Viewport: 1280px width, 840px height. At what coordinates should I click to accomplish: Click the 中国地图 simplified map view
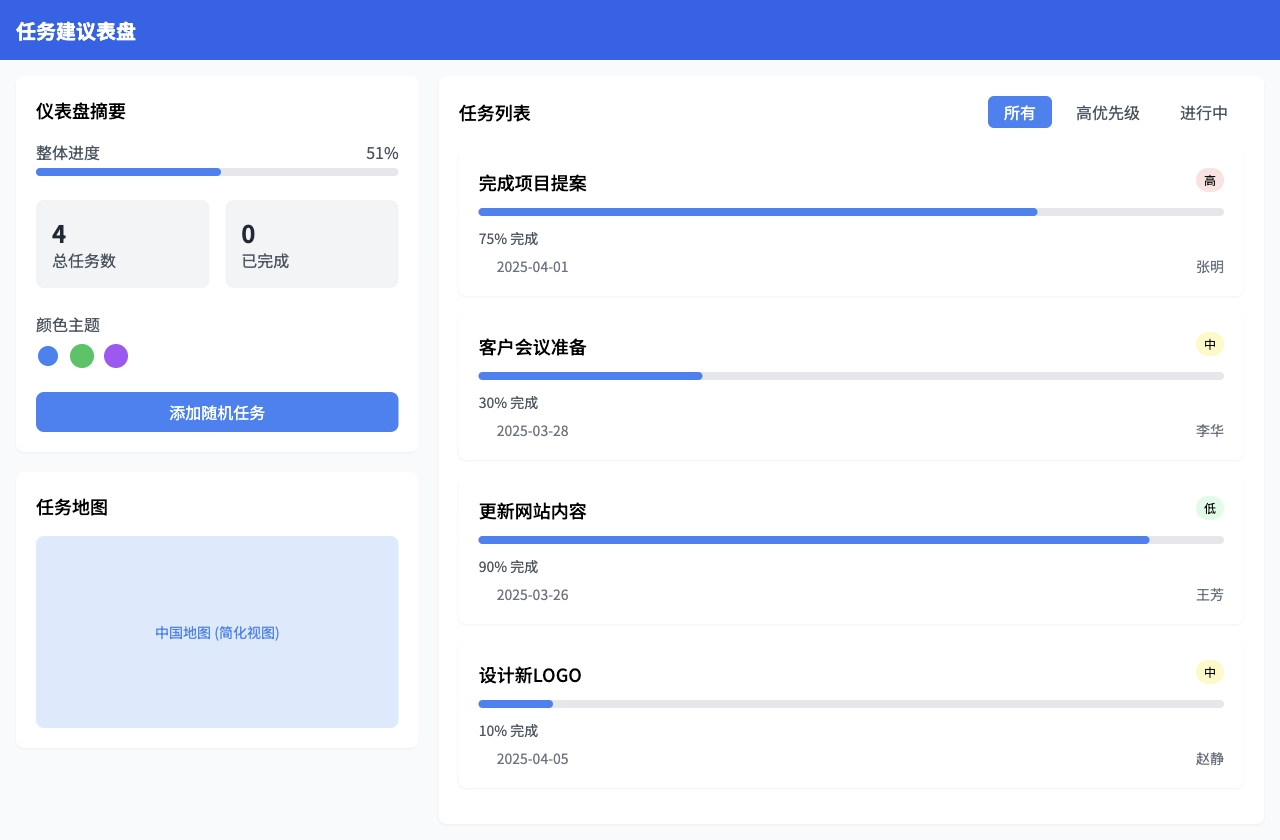217,632
